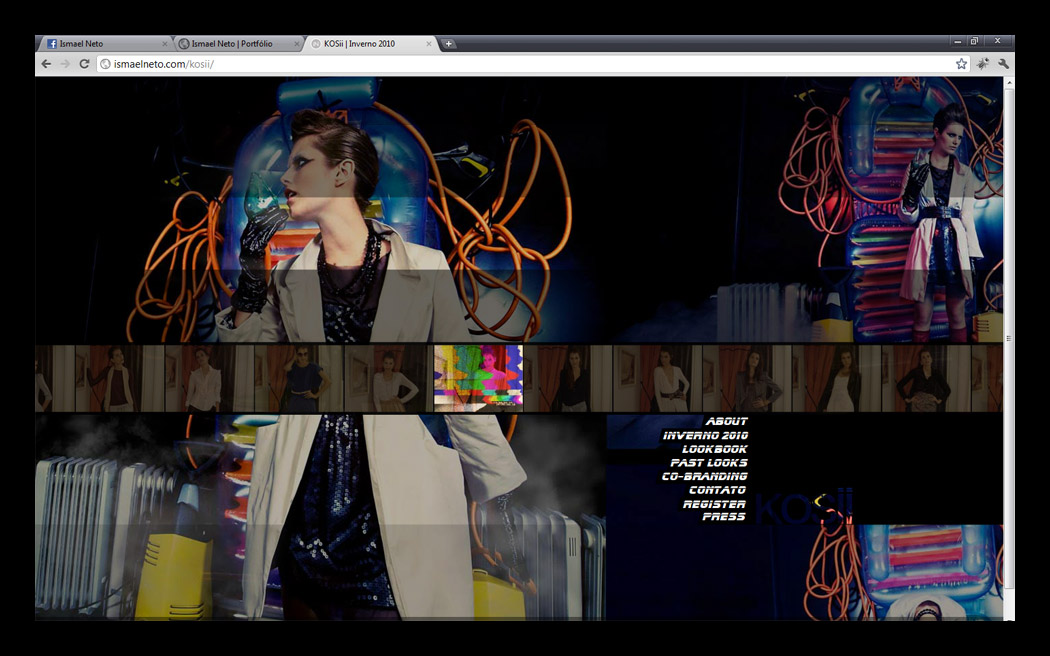Click the vertical scrollbar thumb
Screen dimensions: 1050x656
[1009, 338]
